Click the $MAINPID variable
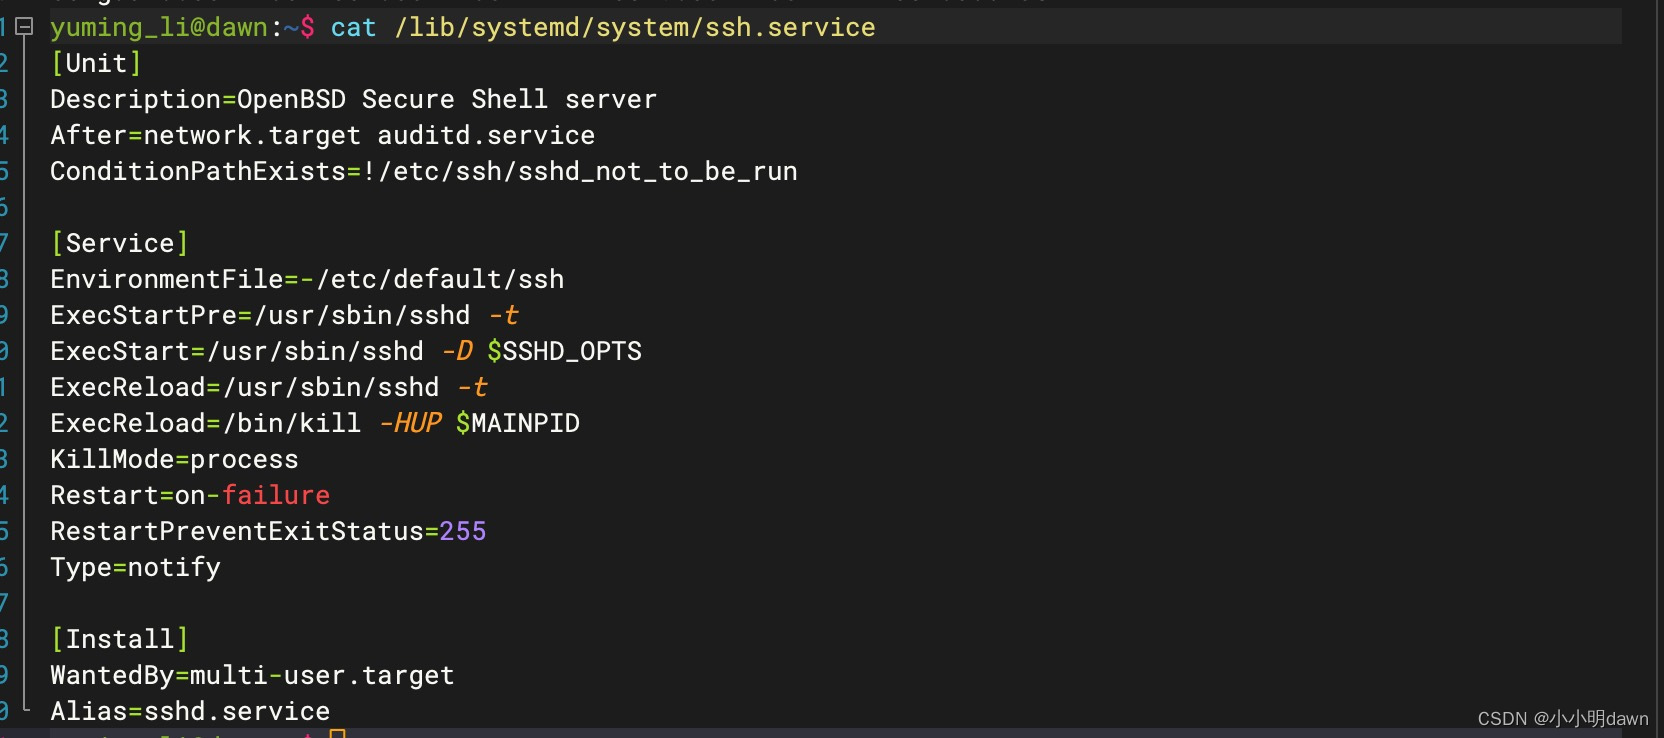Image resolution: width=1664 pixels, height=738 pixels. pos(517,423)
